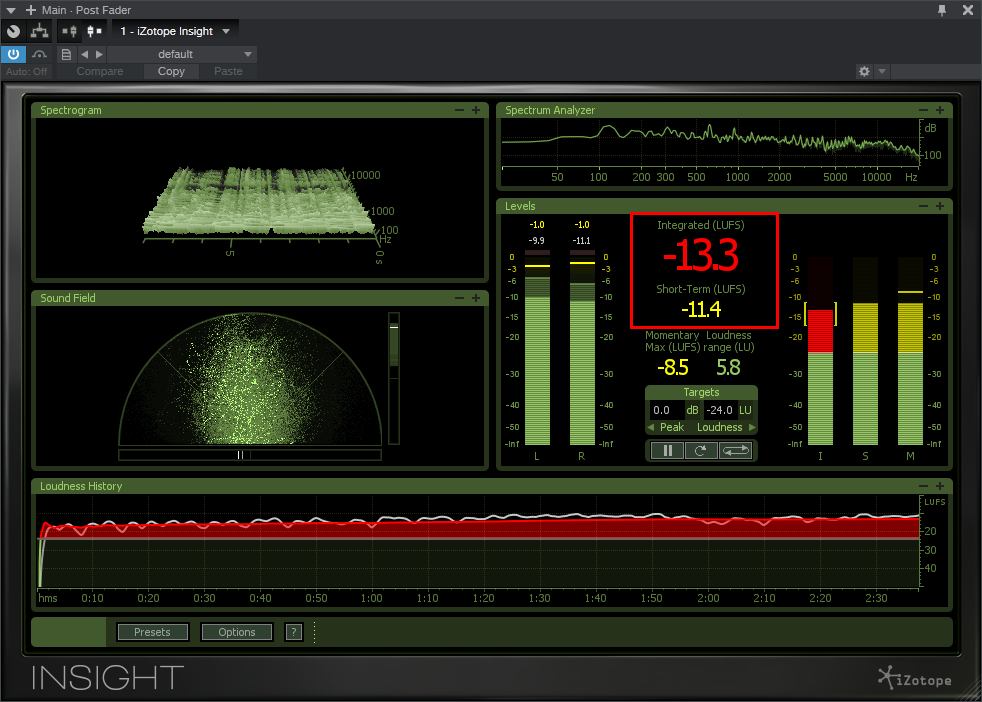982x702 pixels.
Task: Open the Presets button
Action: pyautogui.click(x=152, y=632)
